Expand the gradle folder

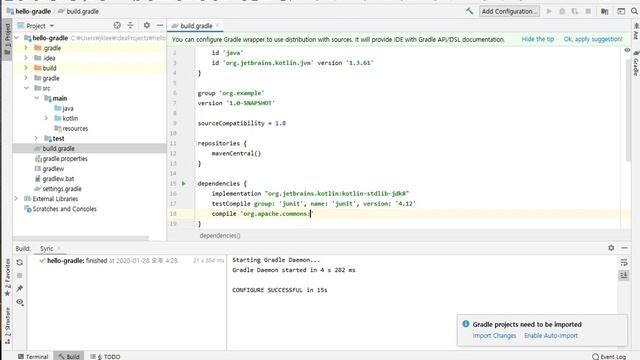[x=26, y=78]
